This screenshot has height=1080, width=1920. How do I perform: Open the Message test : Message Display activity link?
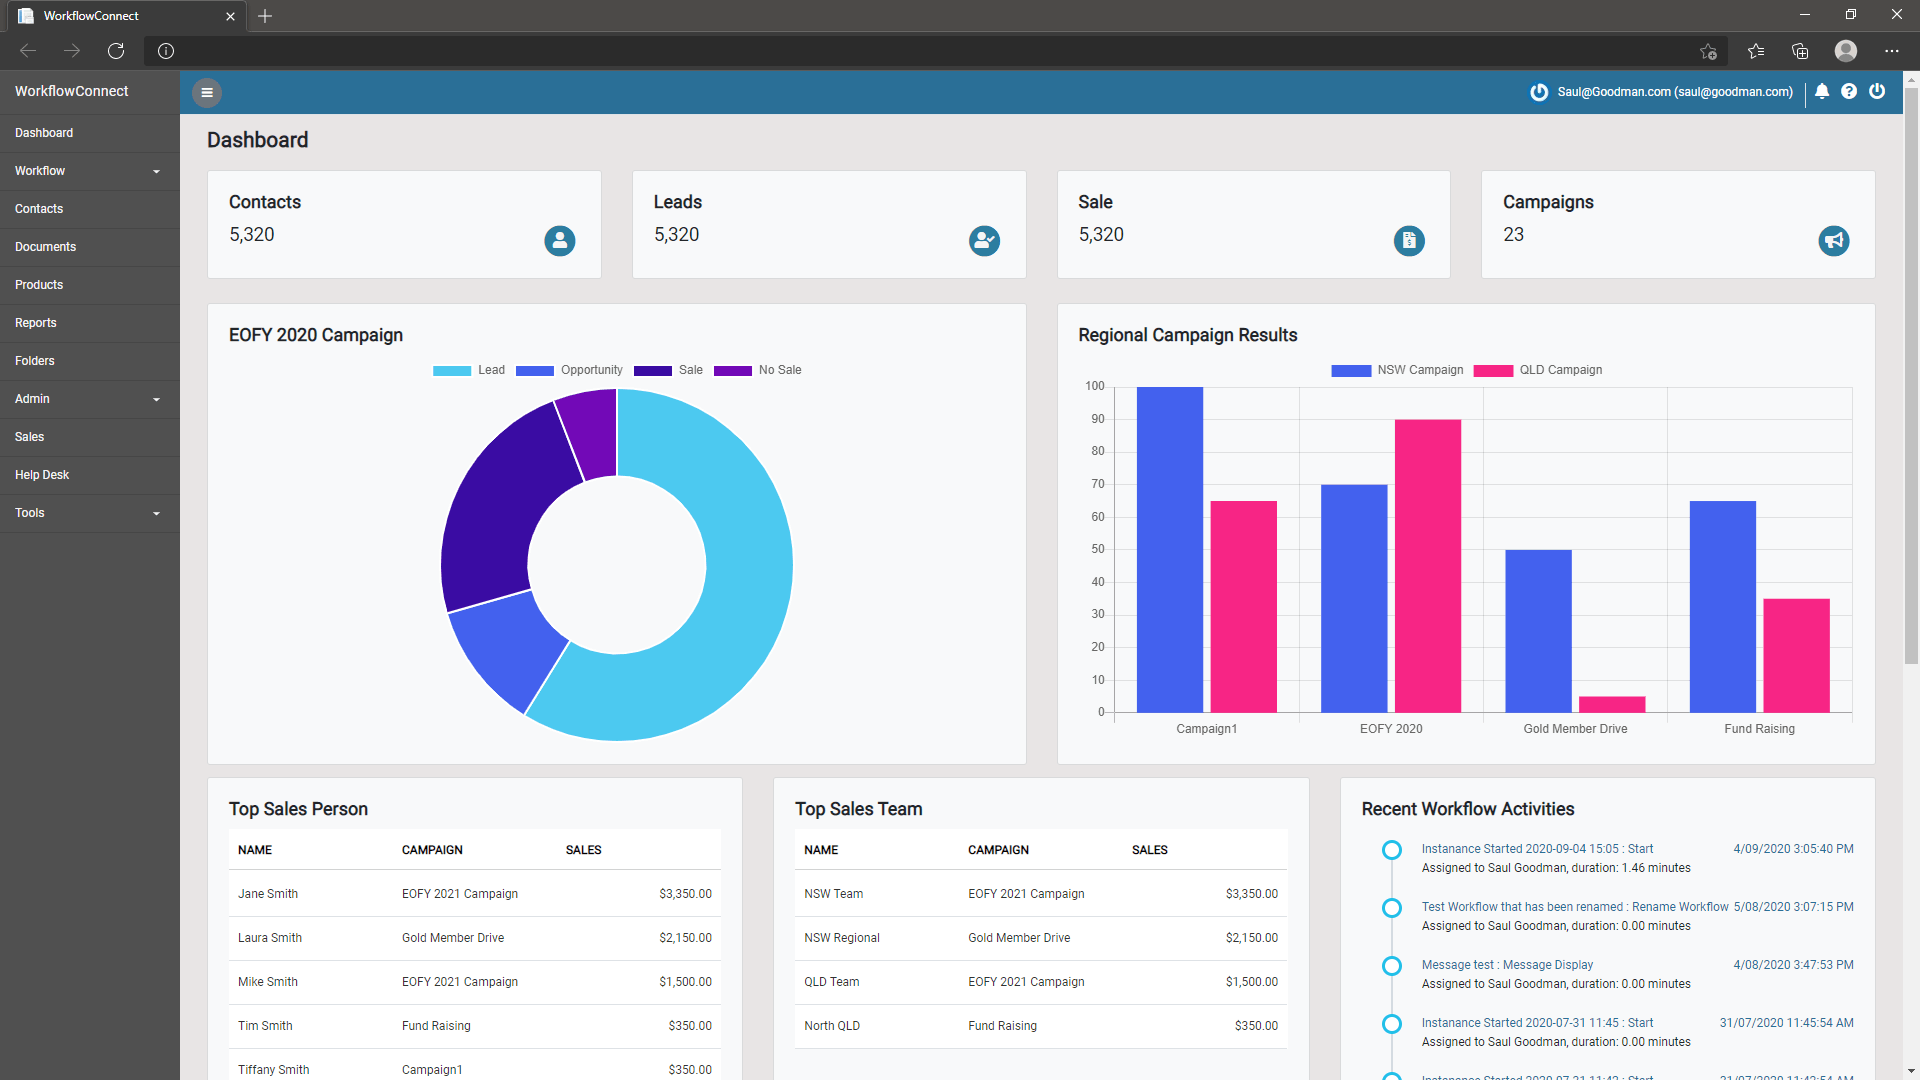point(1507,965)
